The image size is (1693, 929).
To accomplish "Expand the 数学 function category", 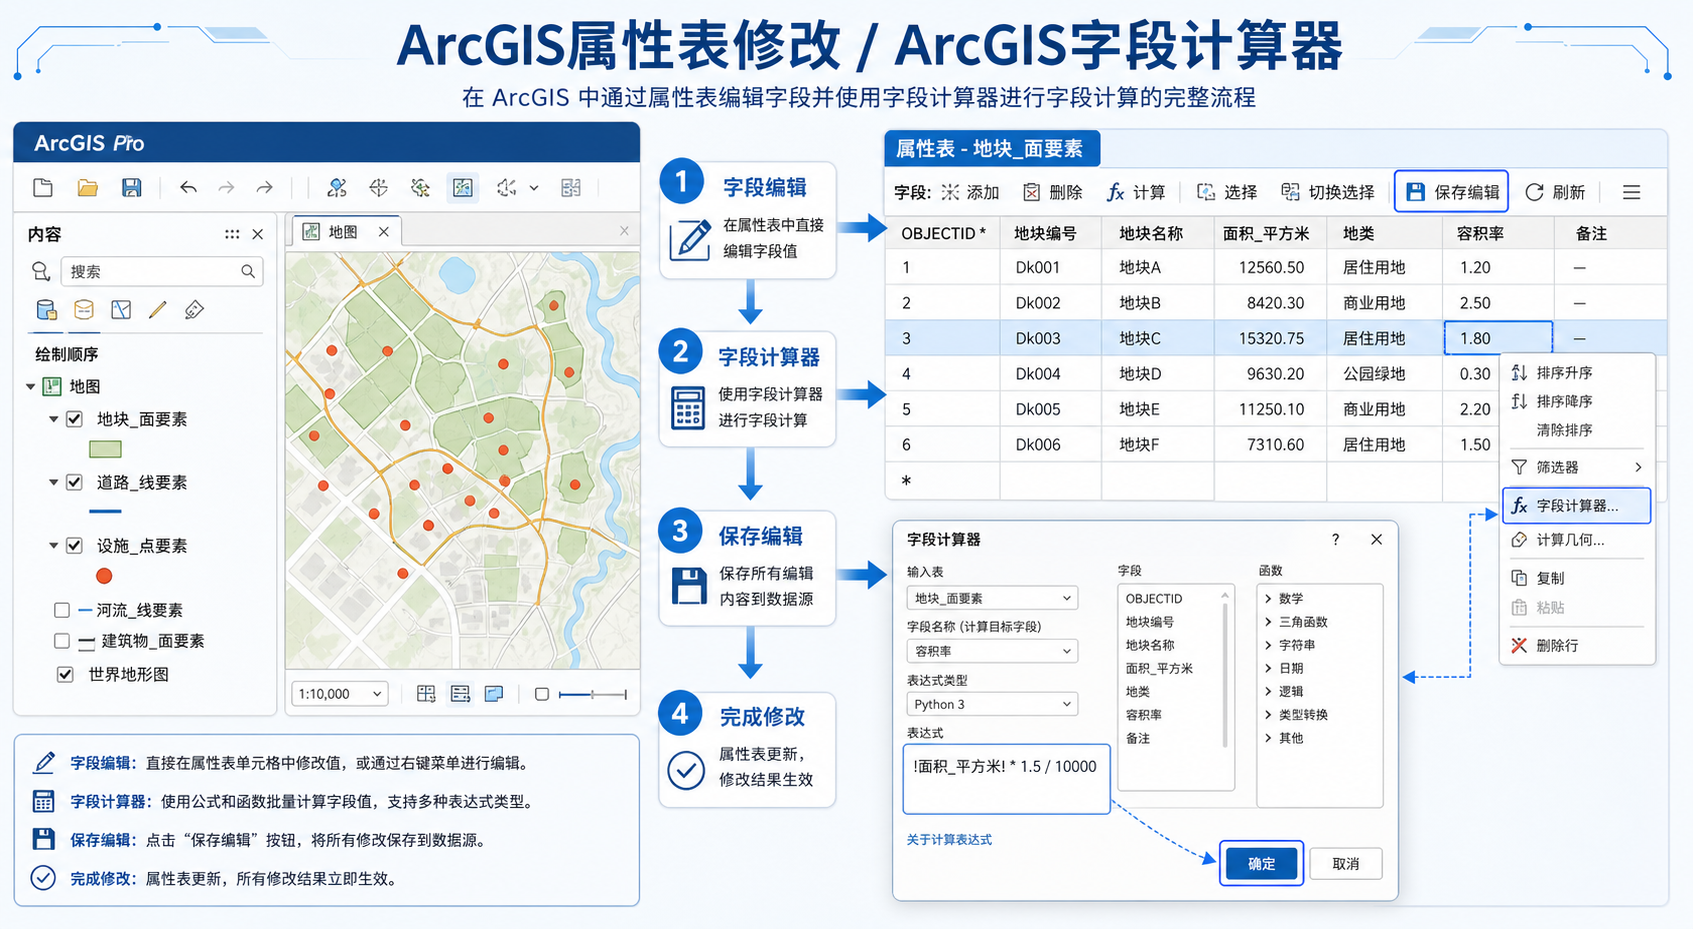I will click(x=1268, y=599).
